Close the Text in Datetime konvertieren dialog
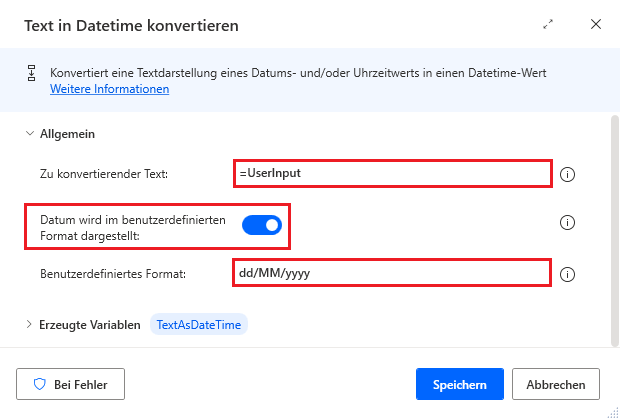 (x=595, y=24)
